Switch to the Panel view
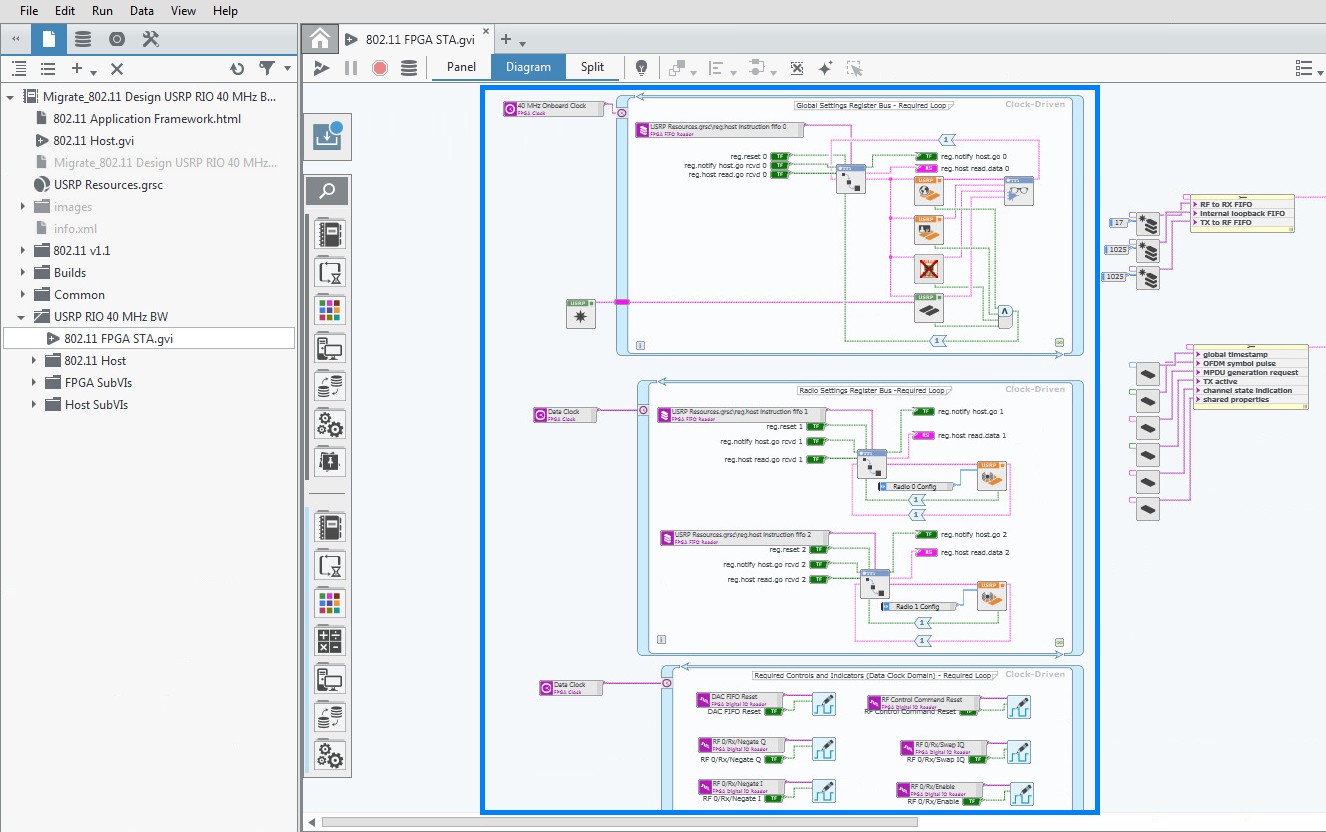1326x832 pixels. point(461,67)
